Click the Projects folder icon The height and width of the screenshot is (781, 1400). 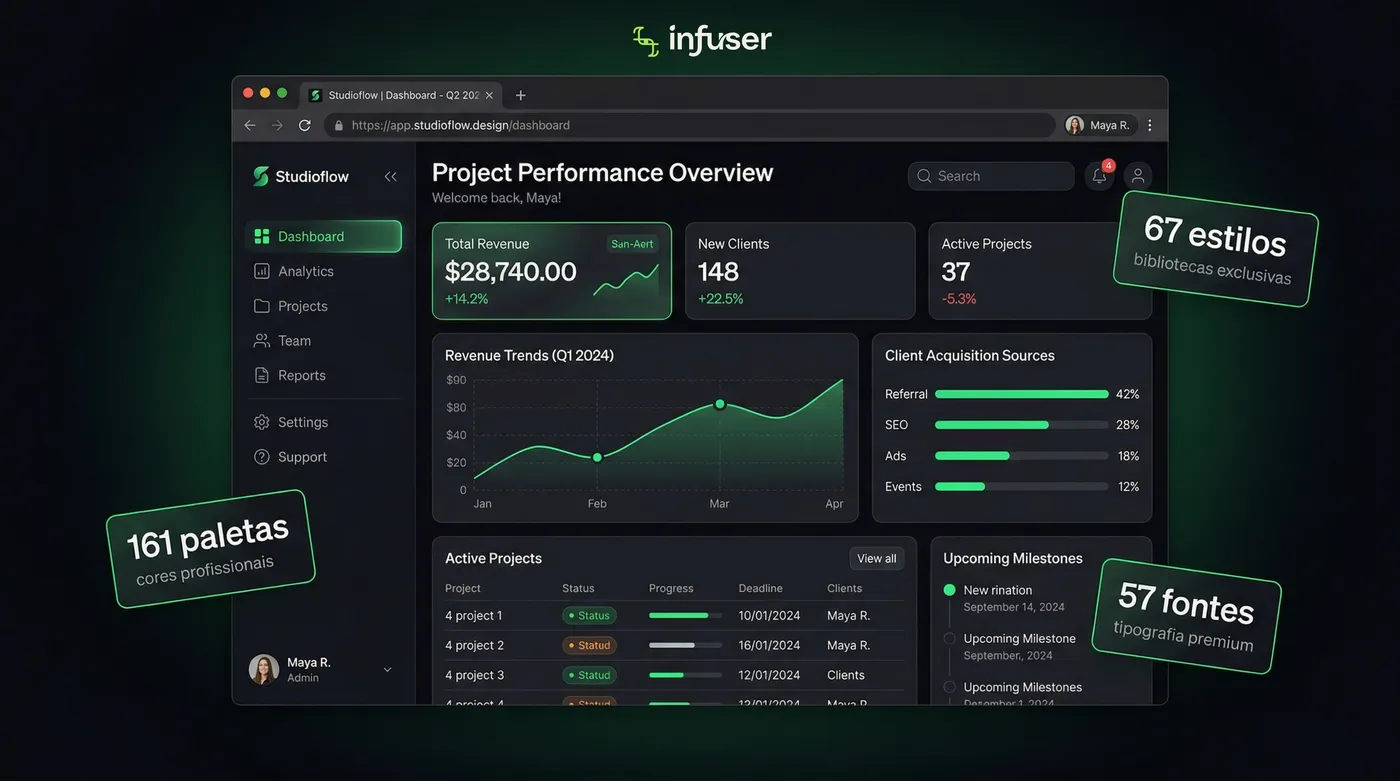(262, 306)
